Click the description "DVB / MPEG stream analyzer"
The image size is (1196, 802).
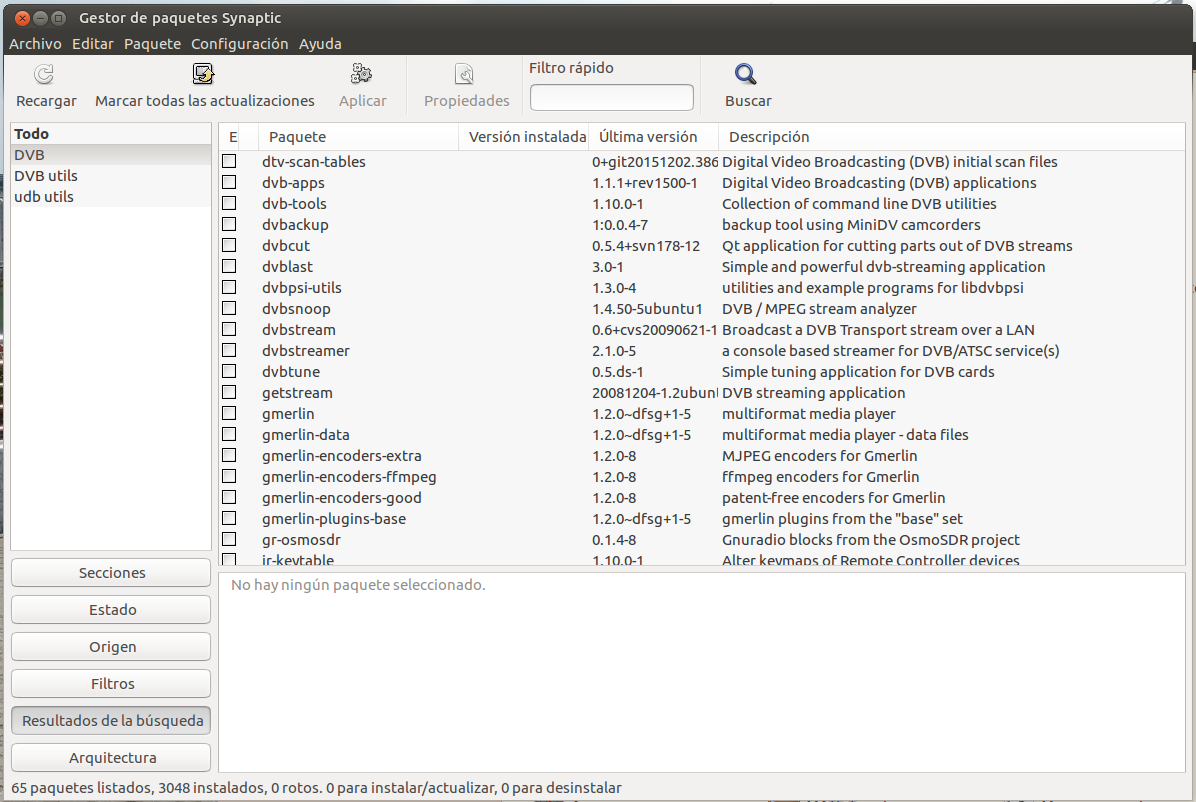coord(819,309)
